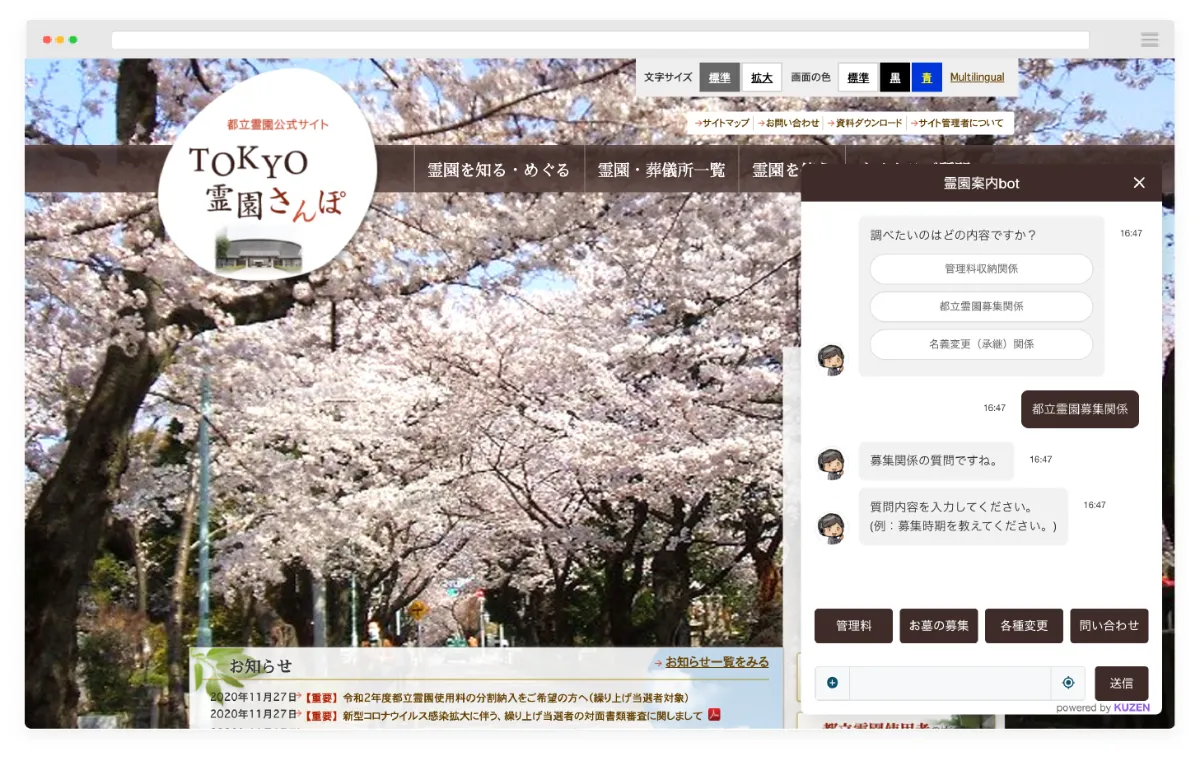Click 調べたいのはどの内容ですか？ text
The width and height of the screenshot is (1200, 760).
[x=953, y=236]
